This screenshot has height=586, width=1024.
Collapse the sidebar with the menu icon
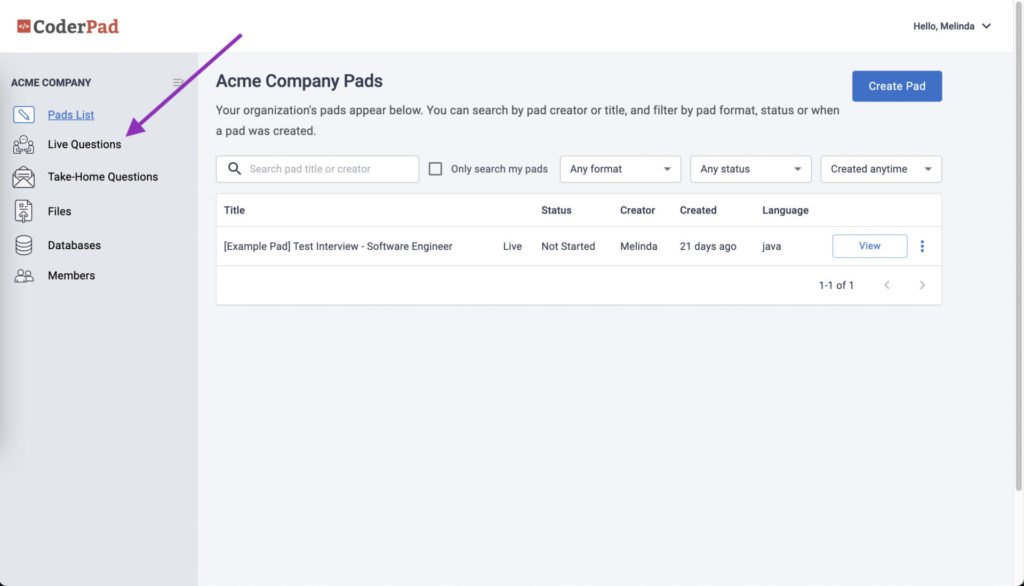coord(178,82)
